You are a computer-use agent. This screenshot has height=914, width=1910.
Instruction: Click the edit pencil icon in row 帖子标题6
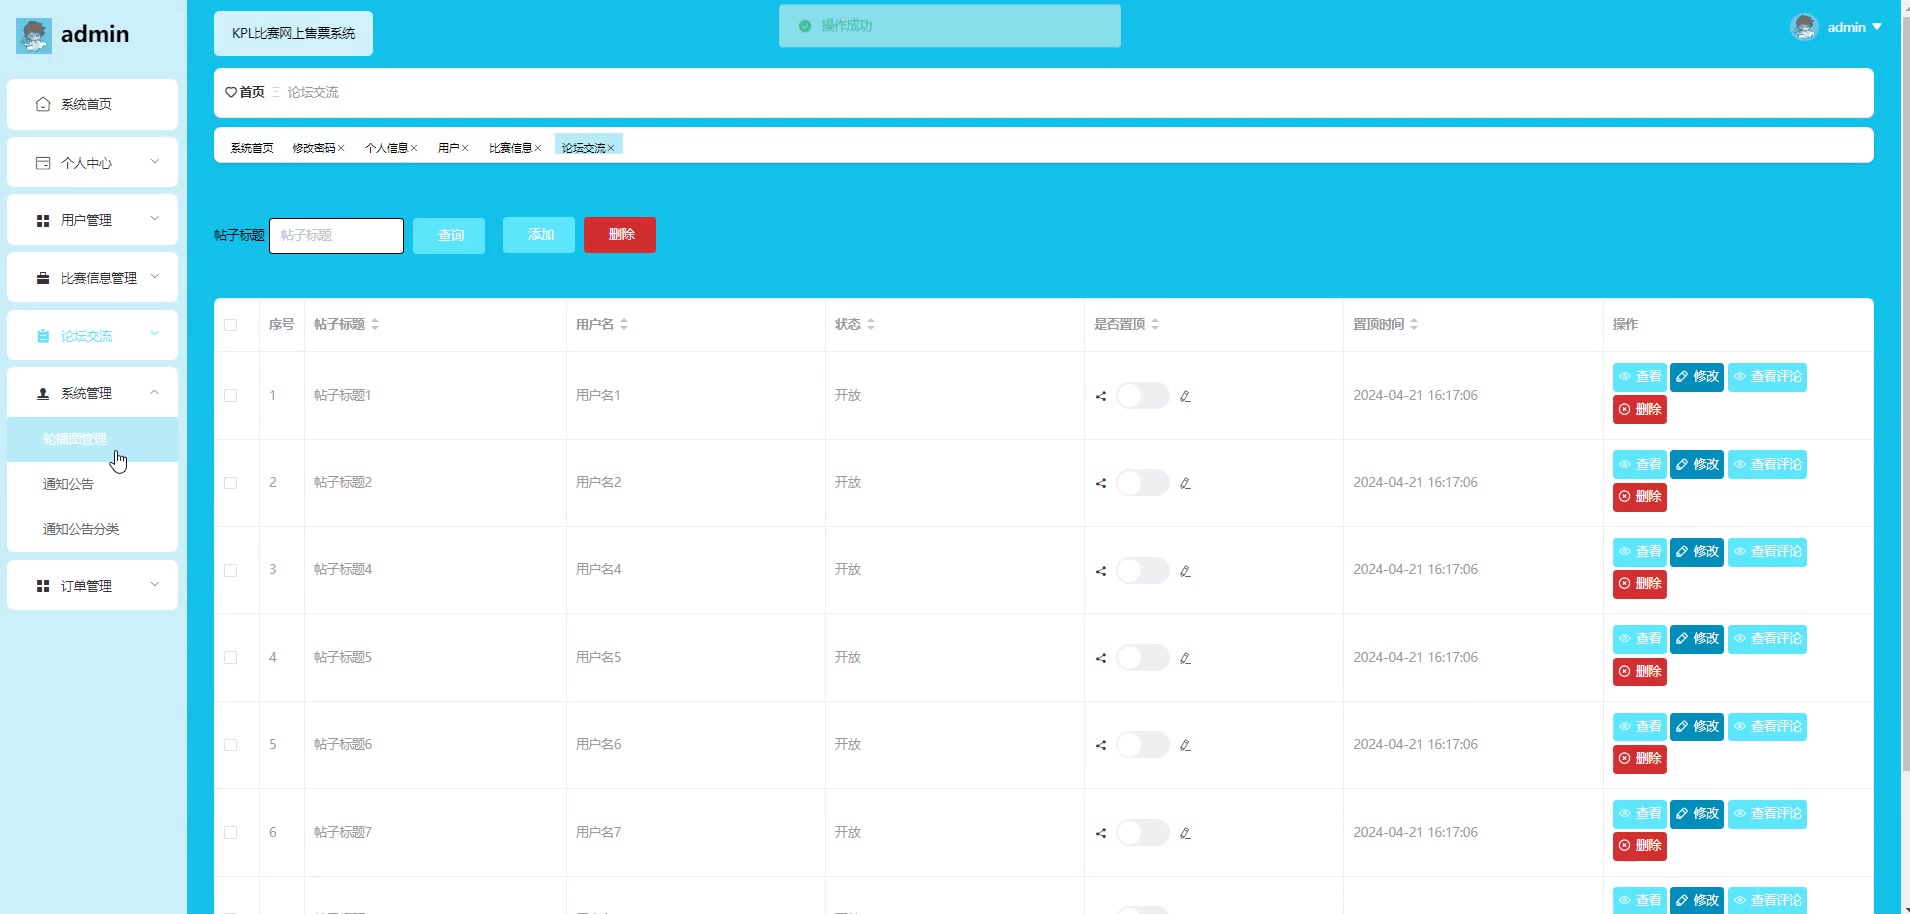(x=1185, y=745)
